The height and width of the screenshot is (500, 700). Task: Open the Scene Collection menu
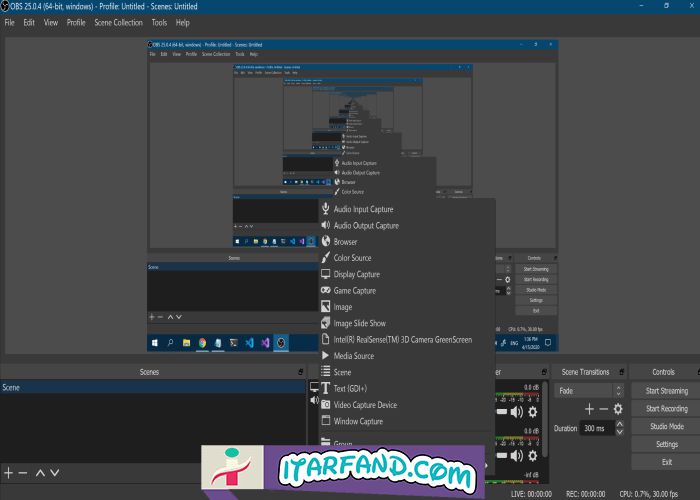[x=118, y=22]
